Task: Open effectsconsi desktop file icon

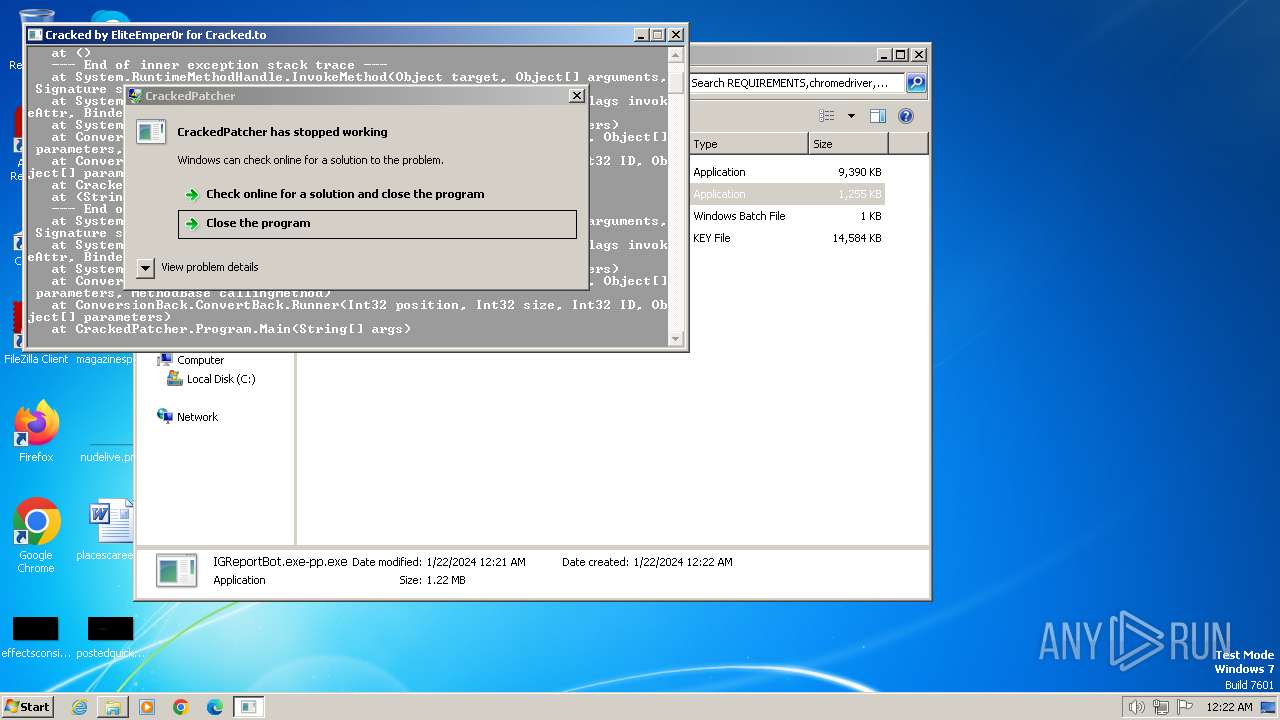Action: pyautogui.click(x=36, y=638)
